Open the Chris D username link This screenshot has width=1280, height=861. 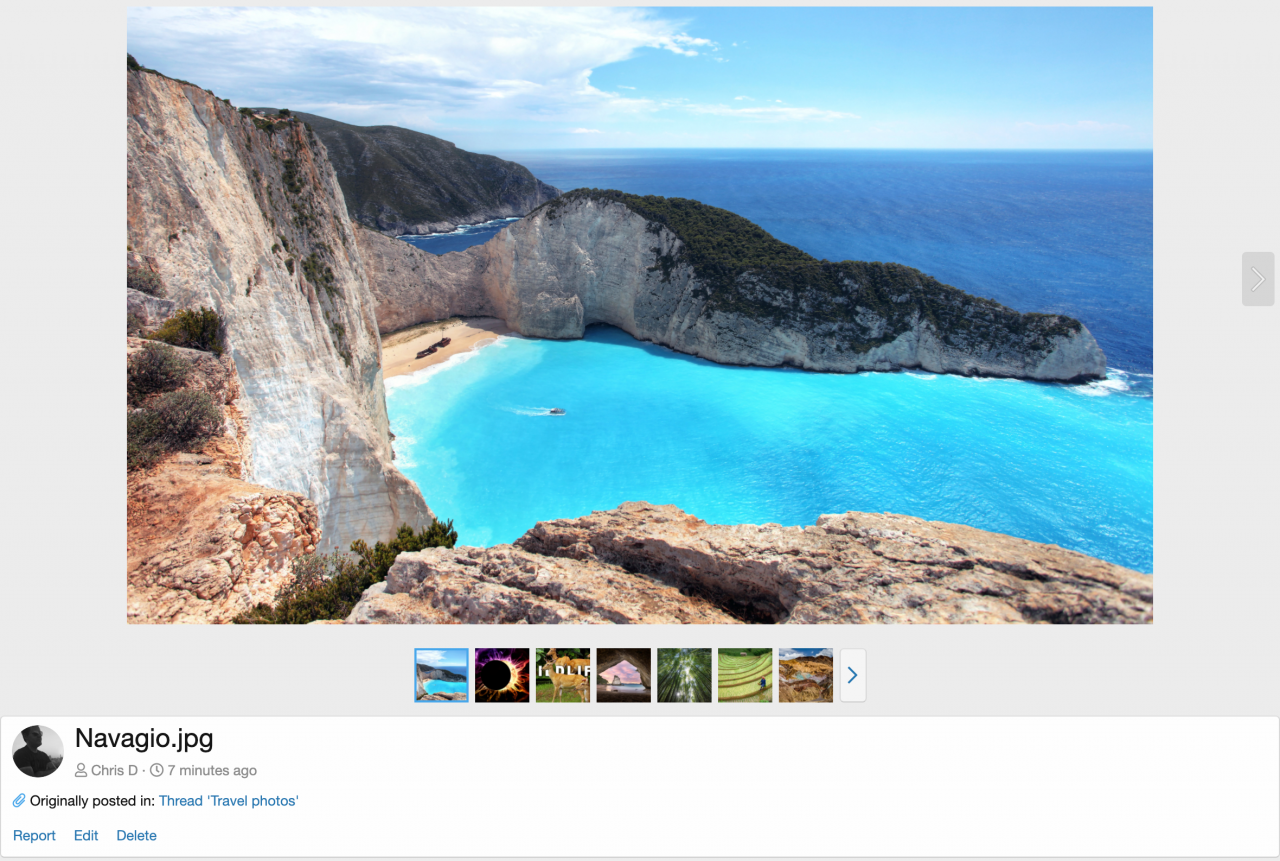[114, 770]
